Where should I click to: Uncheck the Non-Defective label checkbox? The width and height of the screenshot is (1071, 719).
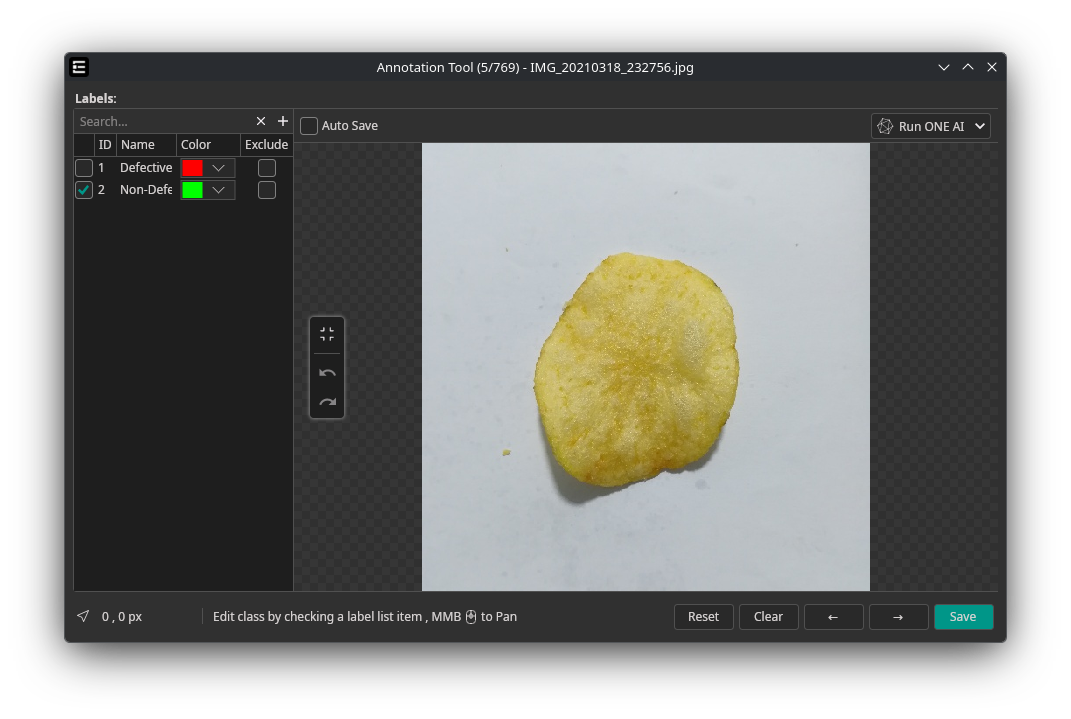84,190
